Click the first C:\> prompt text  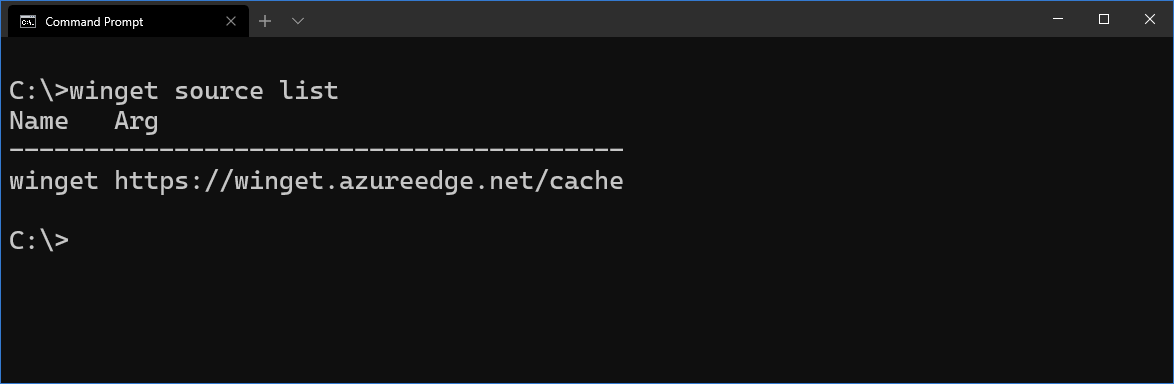[x=39, y=91]
